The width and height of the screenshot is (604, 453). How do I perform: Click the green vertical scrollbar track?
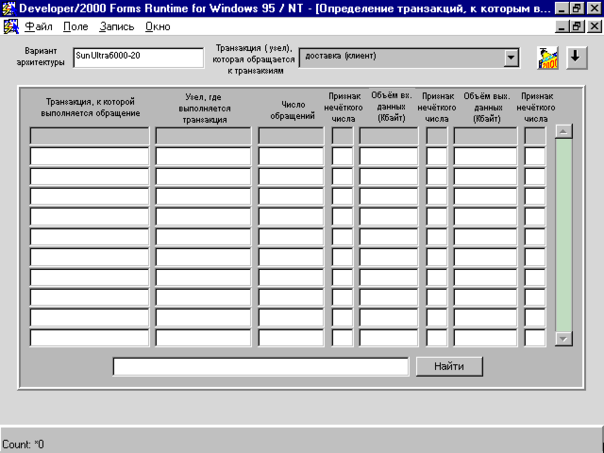tap(563, 235)
